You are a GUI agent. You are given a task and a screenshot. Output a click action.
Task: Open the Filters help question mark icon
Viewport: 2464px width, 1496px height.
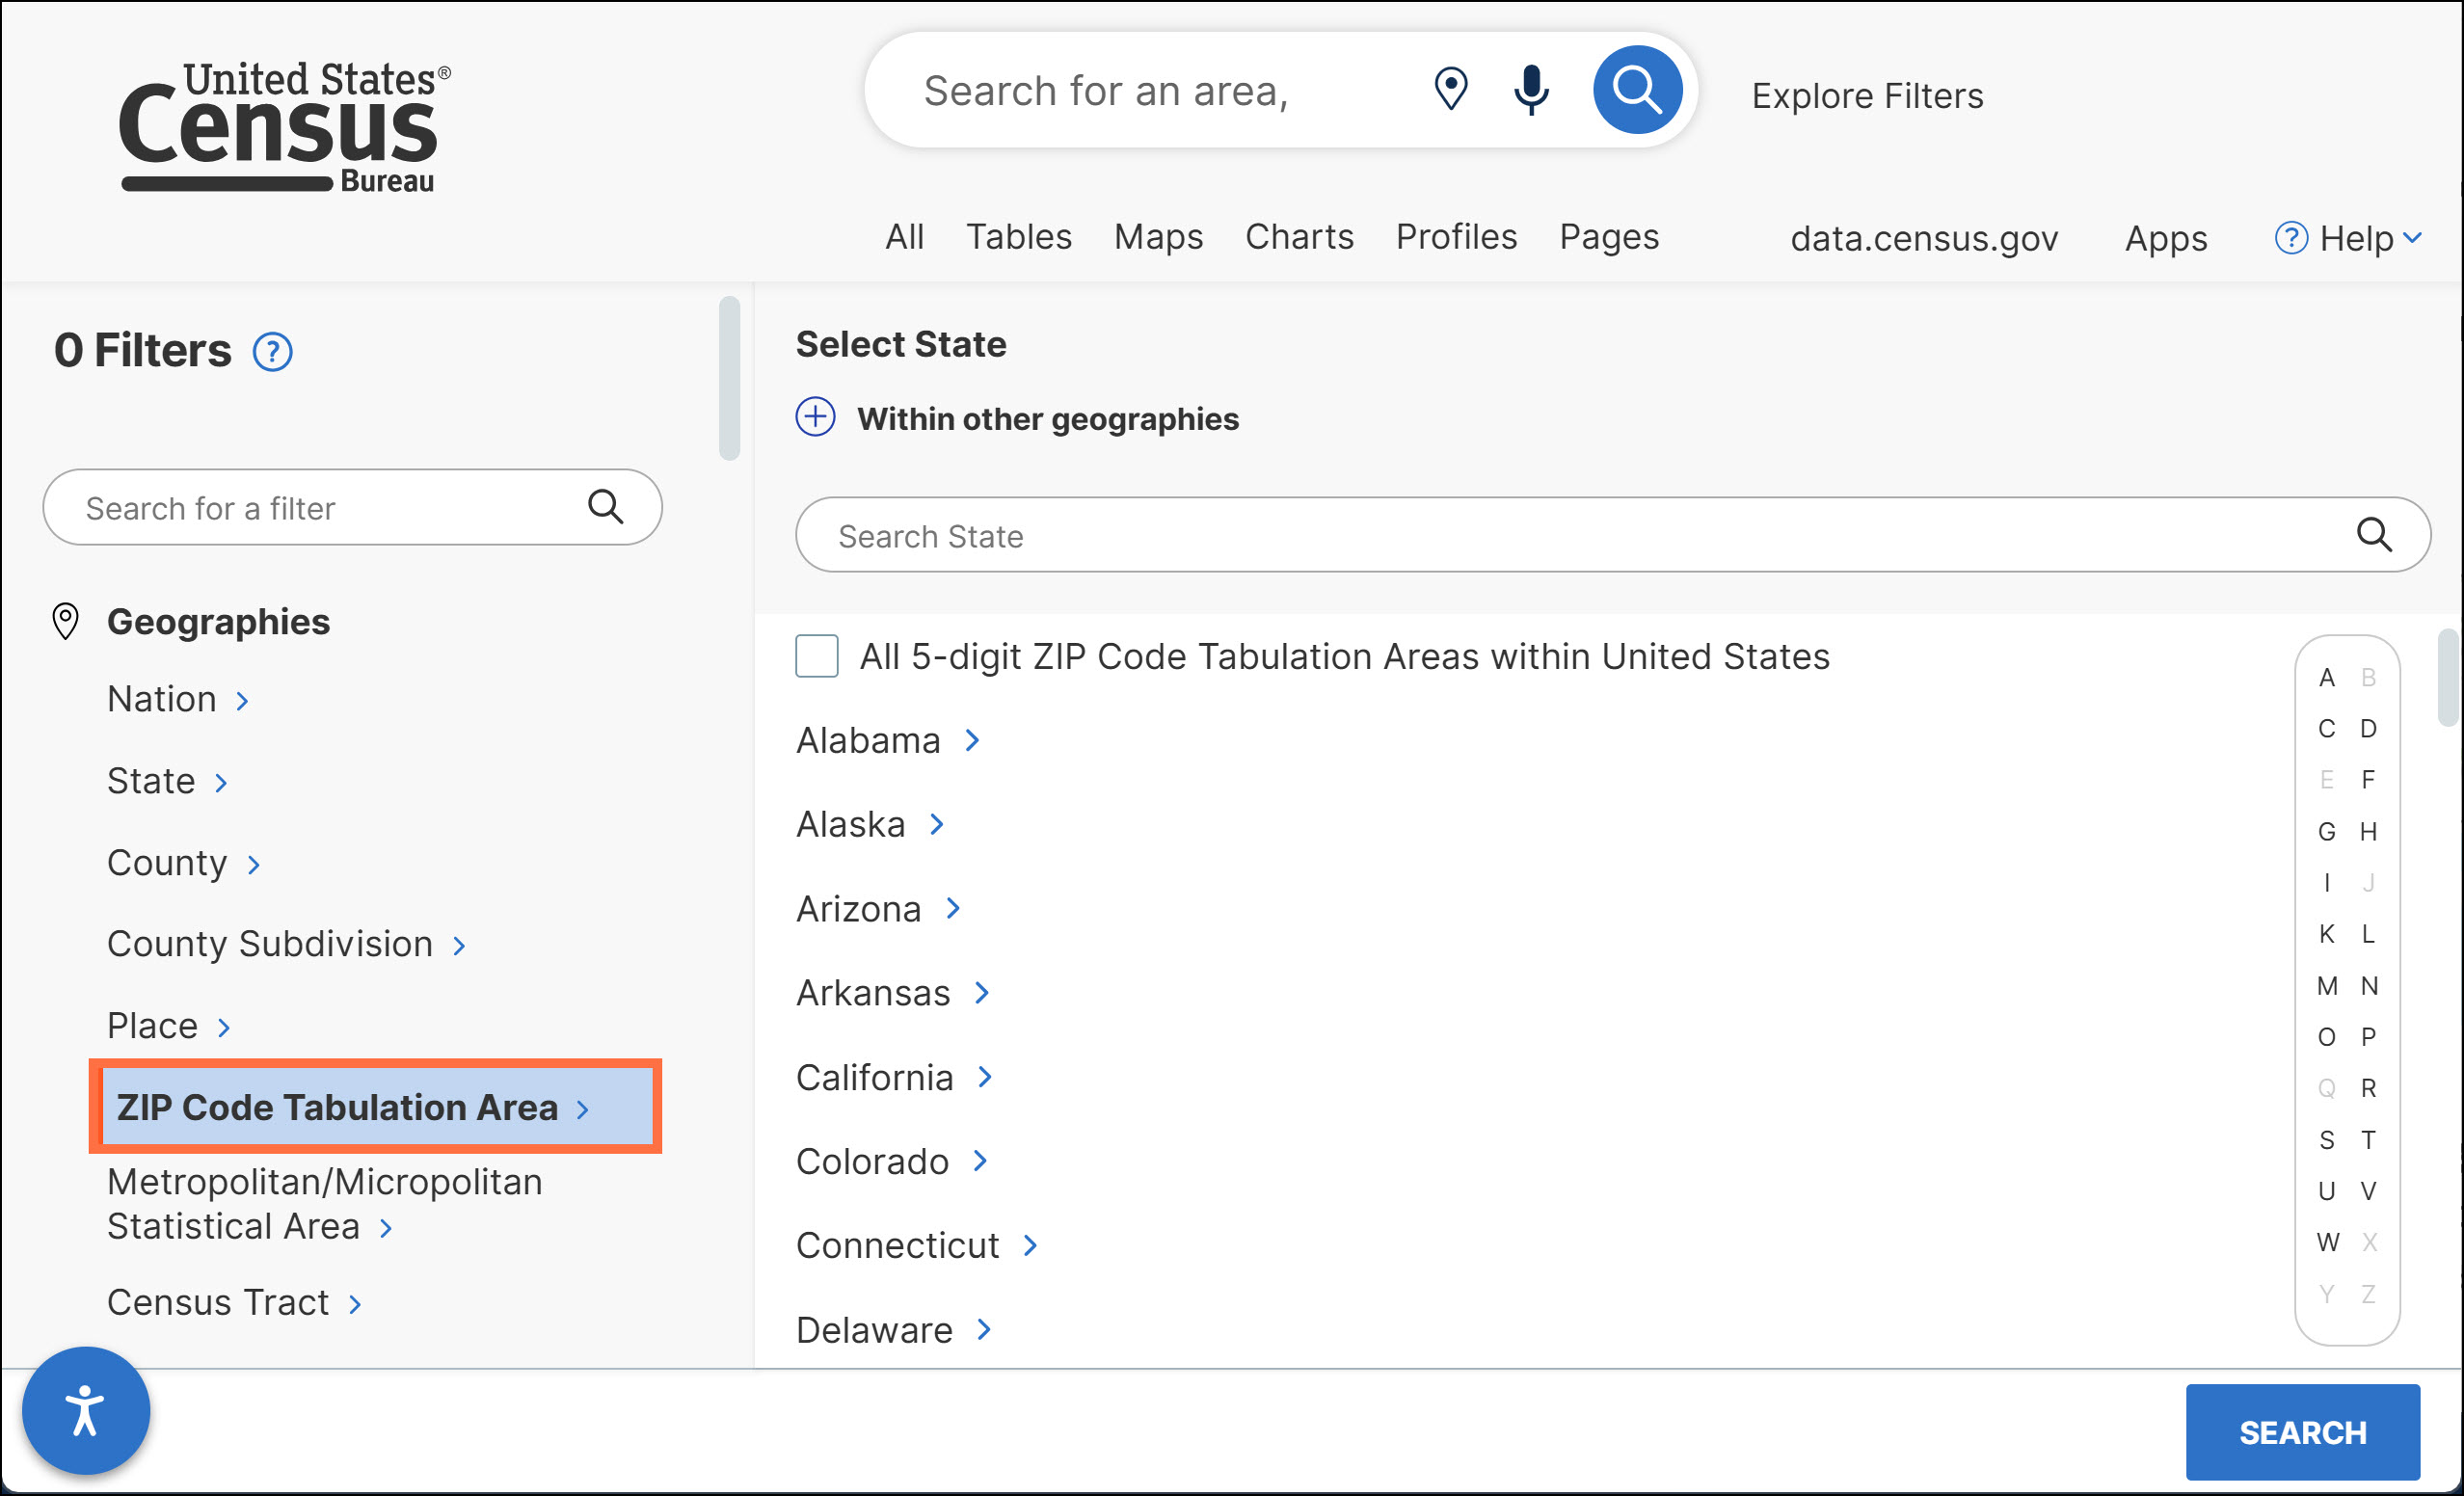[x=272, y=352]
